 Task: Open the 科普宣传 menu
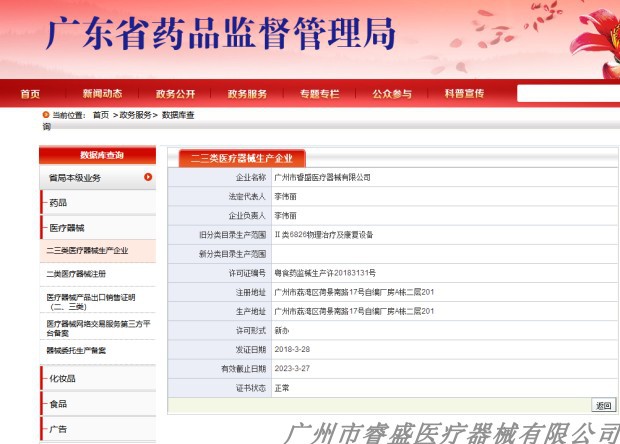pos(464,94)
